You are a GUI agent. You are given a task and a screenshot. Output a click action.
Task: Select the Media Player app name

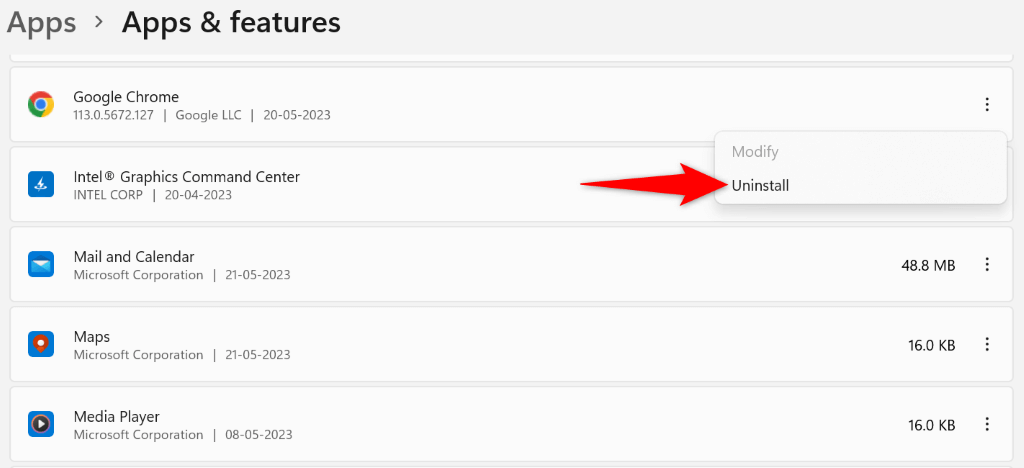[x=116, y=417]
